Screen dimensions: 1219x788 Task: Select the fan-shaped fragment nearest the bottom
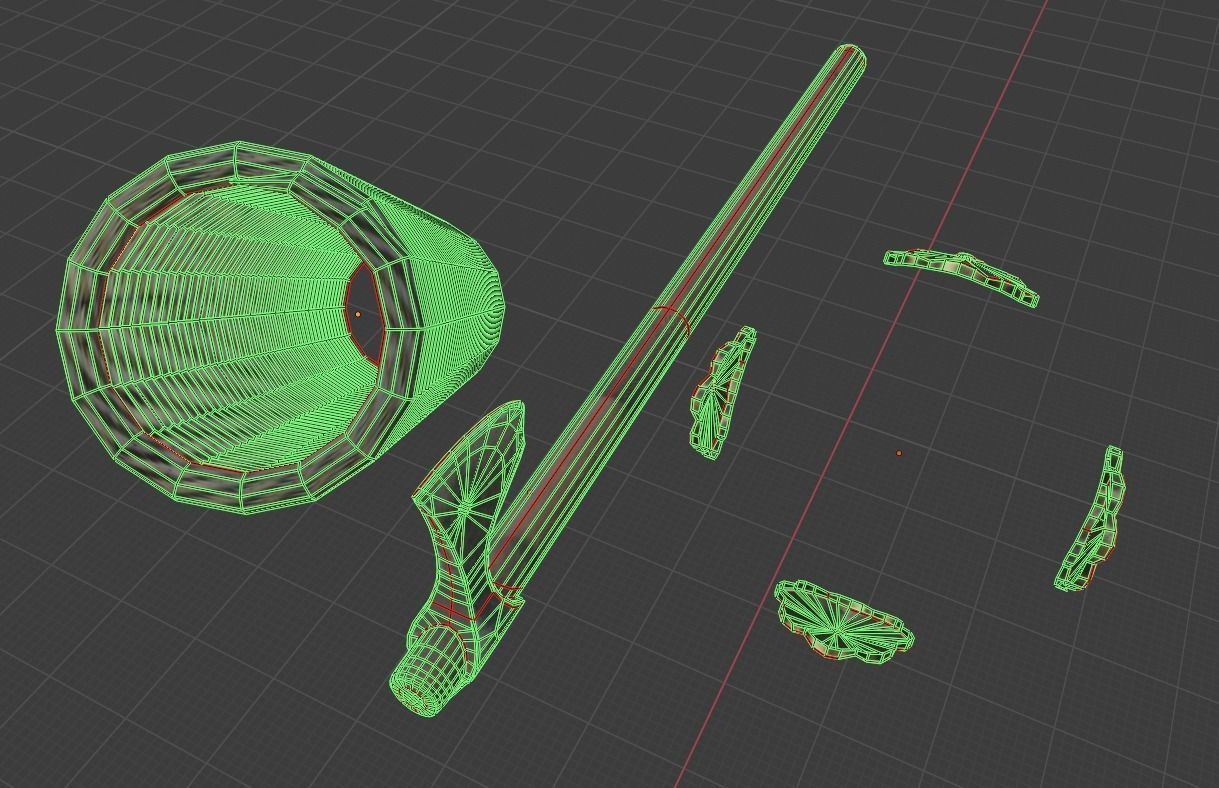coord(843,622)
